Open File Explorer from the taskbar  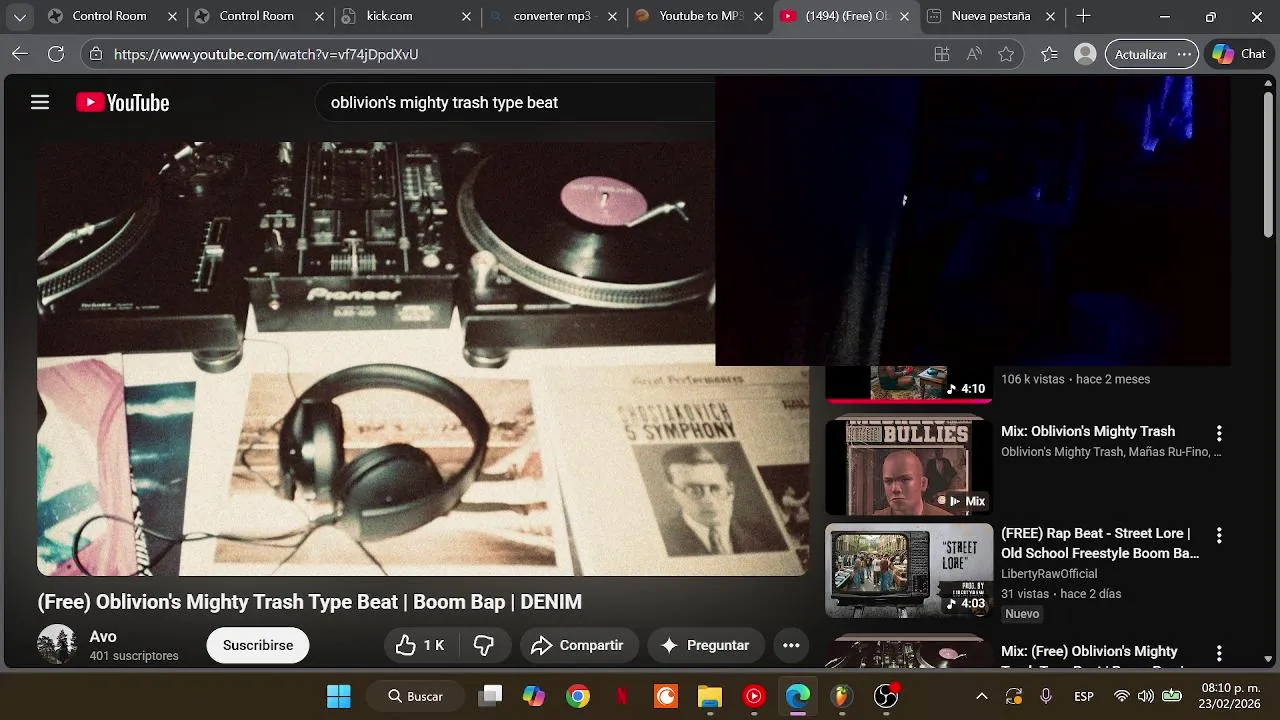[710, 696]
